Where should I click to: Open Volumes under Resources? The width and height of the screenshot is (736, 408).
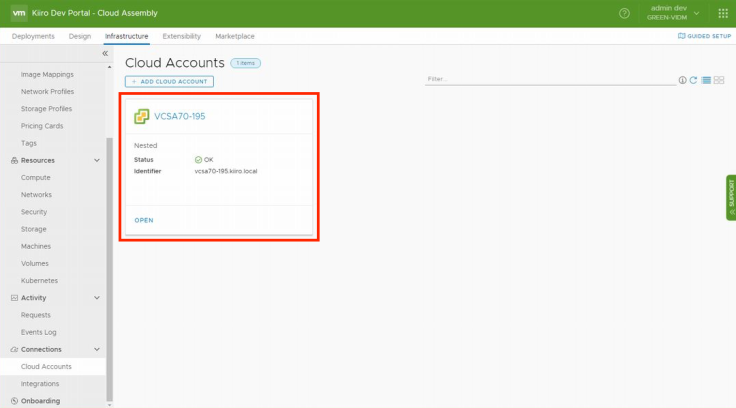pyautogui.click(x=35, y=263)
